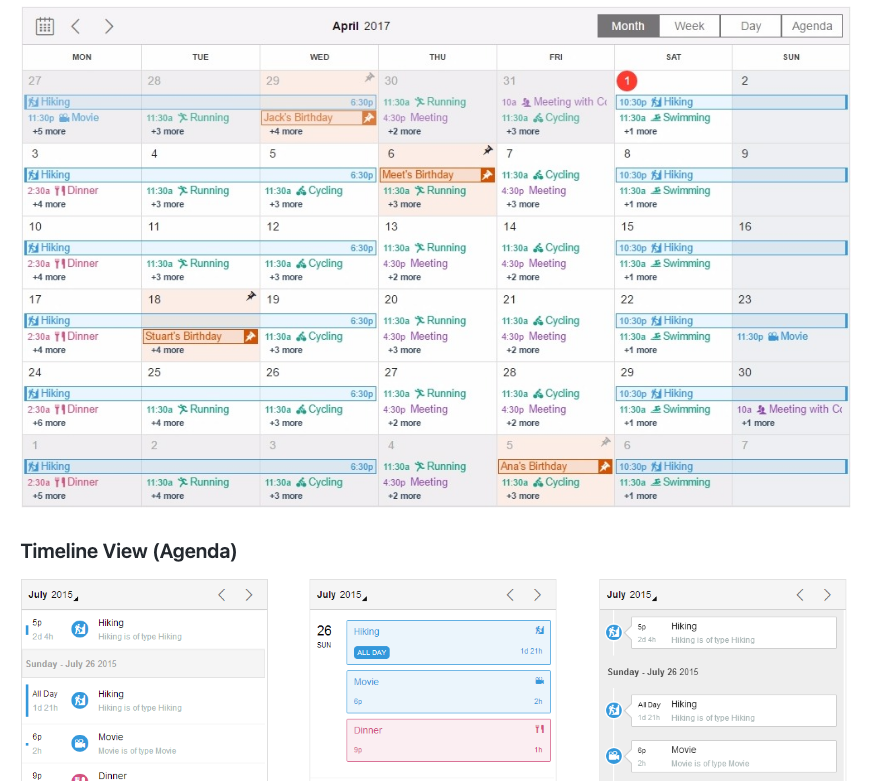The image size is (872, 781).
Task: Open July 2015 dropdown in third agenda
Action: pos(632,595)
